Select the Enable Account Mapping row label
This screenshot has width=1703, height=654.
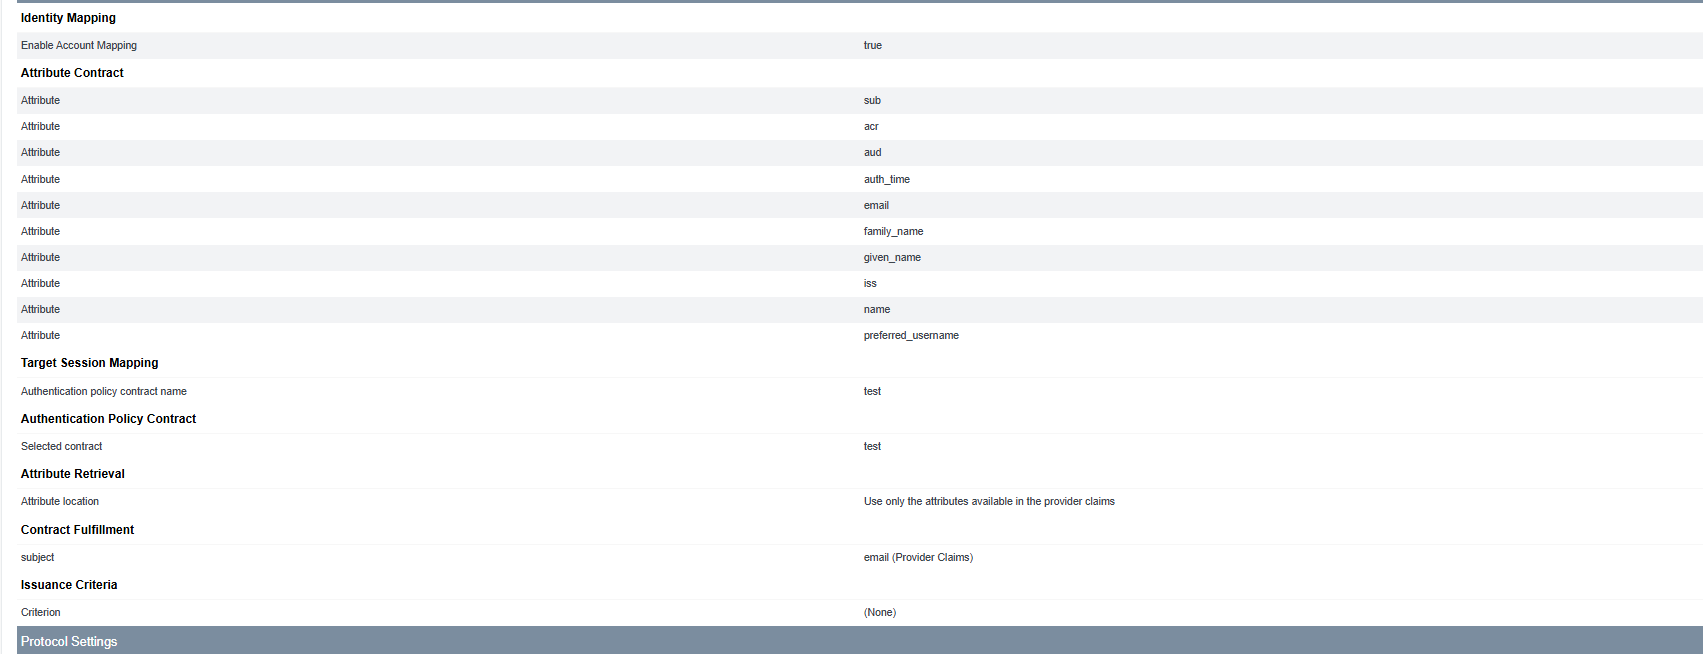[79, 45]
